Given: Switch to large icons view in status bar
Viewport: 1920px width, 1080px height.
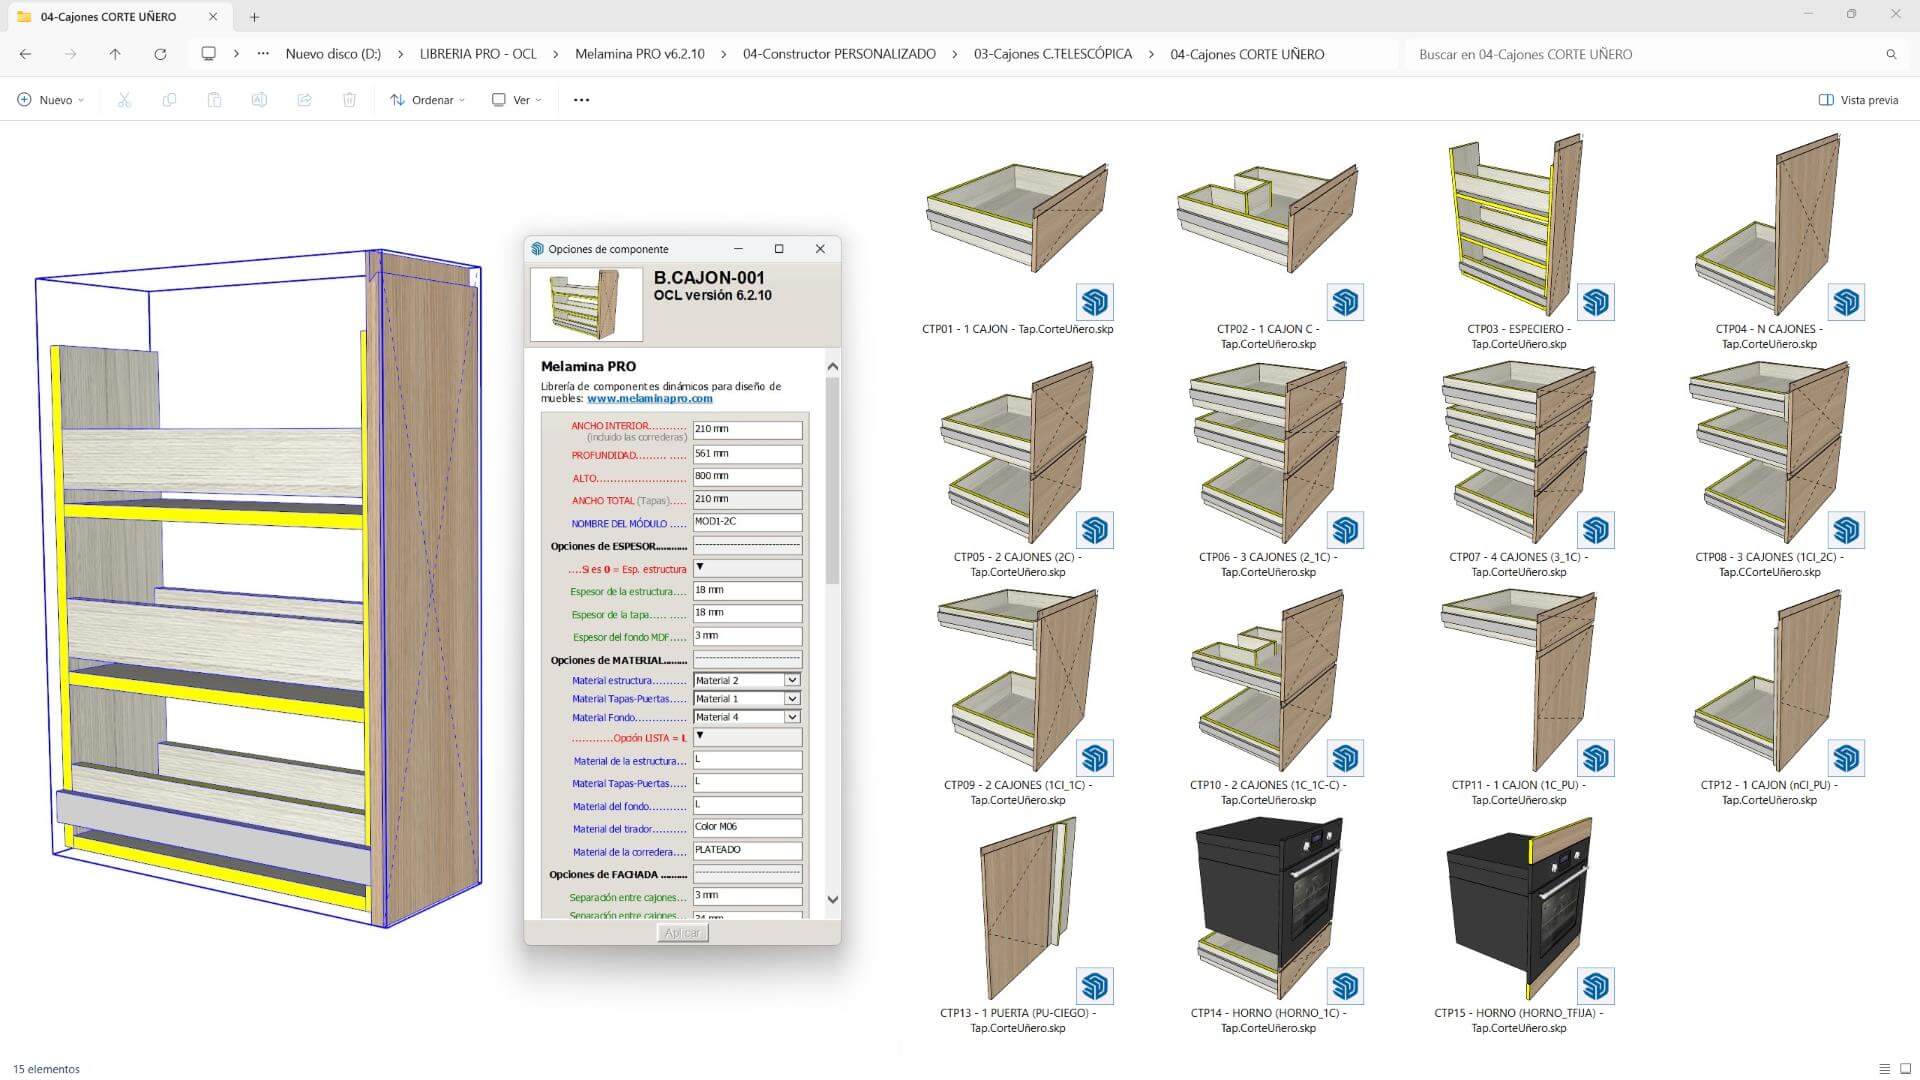Looking at the screenshot, I should point(1904,1069).
